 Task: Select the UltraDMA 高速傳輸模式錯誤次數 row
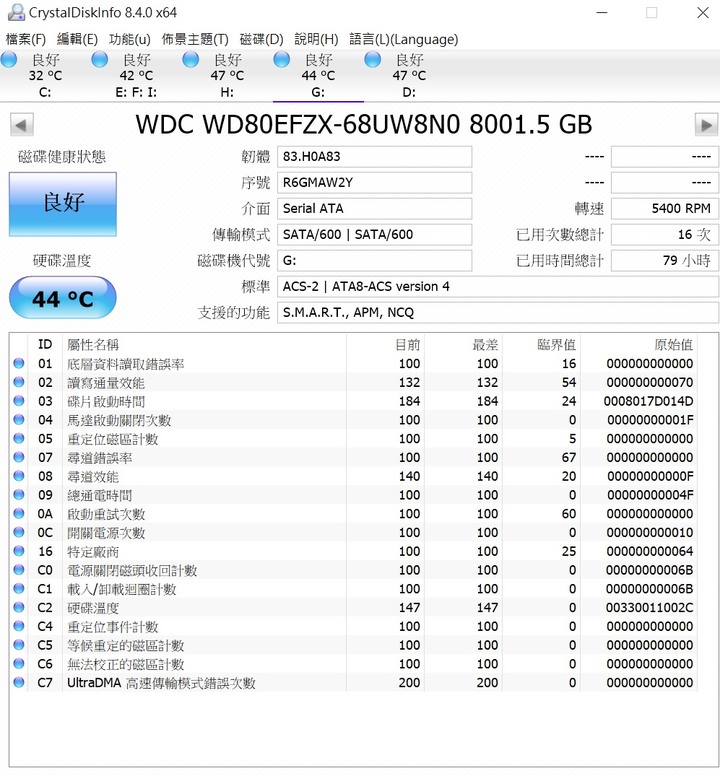coord(353,683)
